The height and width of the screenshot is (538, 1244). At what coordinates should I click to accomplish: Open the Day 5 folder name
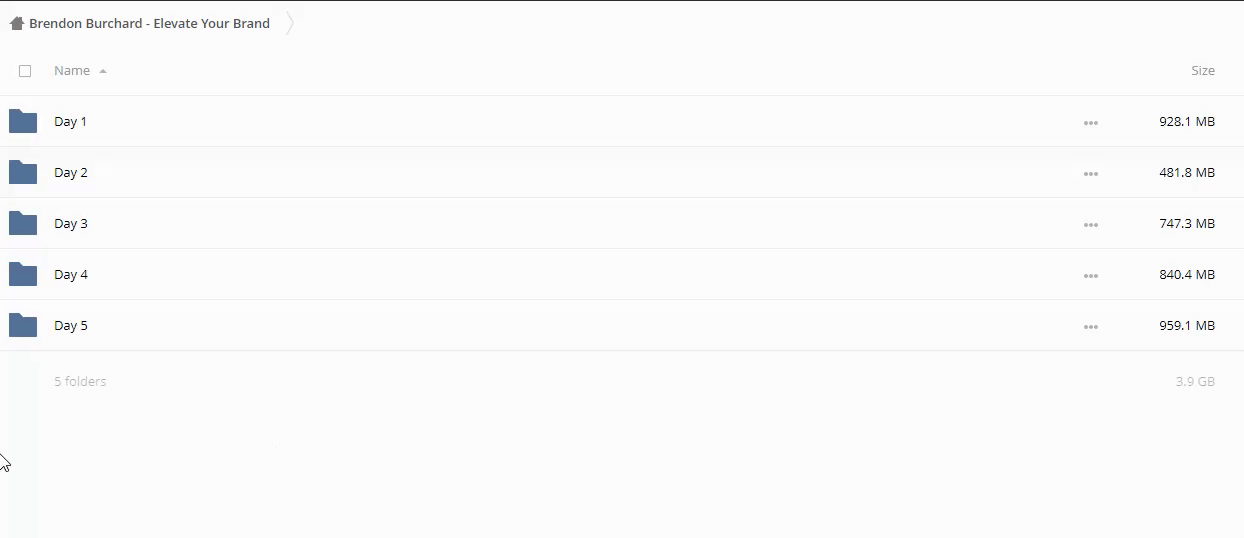[70, 326]
